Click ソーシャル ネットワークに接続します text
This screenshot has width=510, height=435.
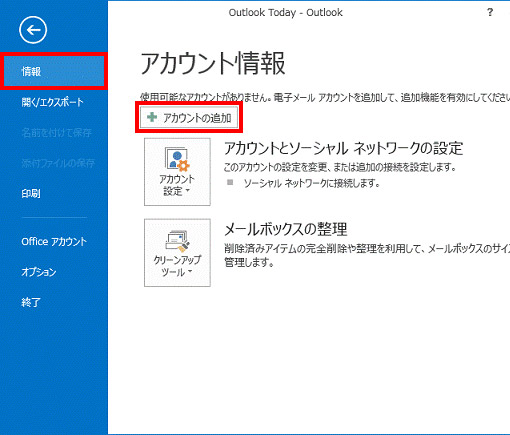(x=312, y=183)
